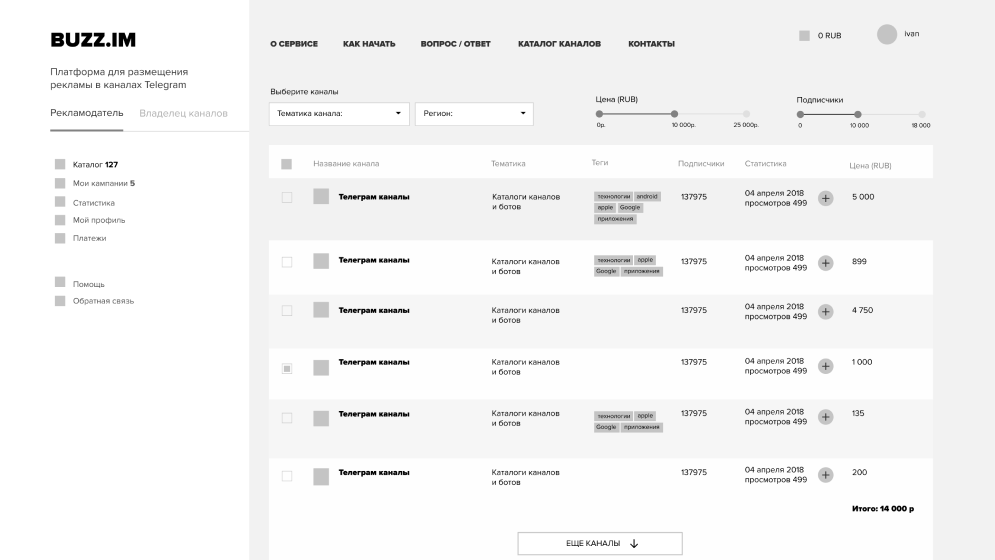995x560 pixels.
Task: Click the plus icon for the 5 000 channel
Action: click(825, 198)
